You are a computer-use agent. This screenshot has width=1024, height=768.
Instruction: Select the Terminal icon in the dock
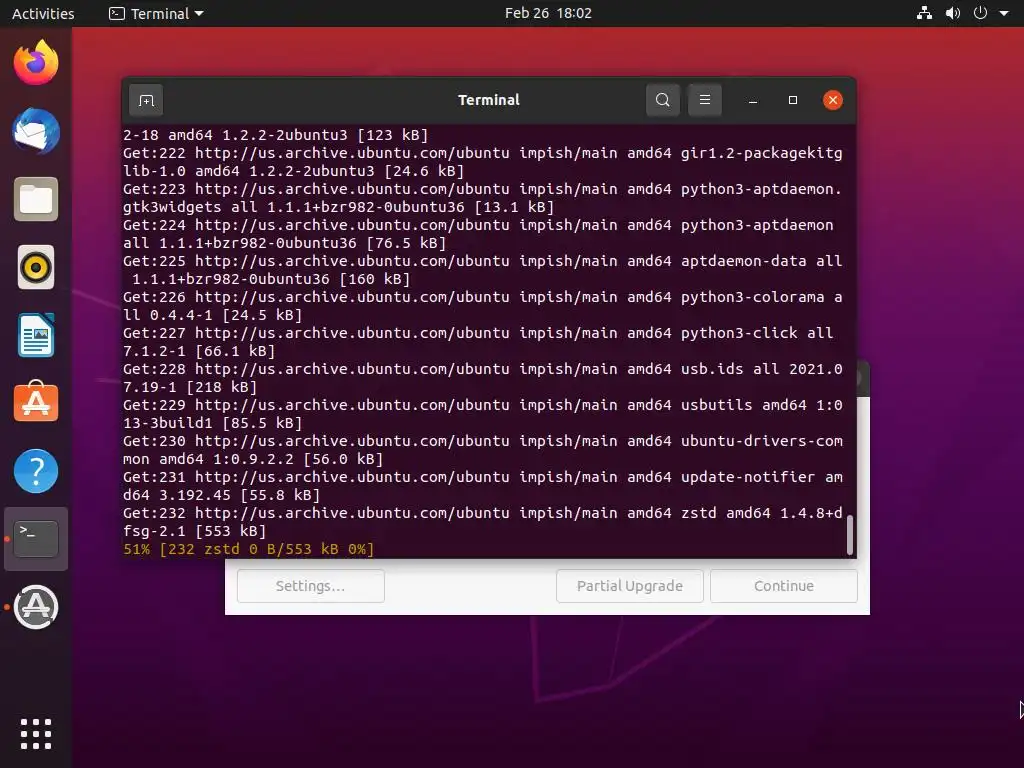(36, 539)
